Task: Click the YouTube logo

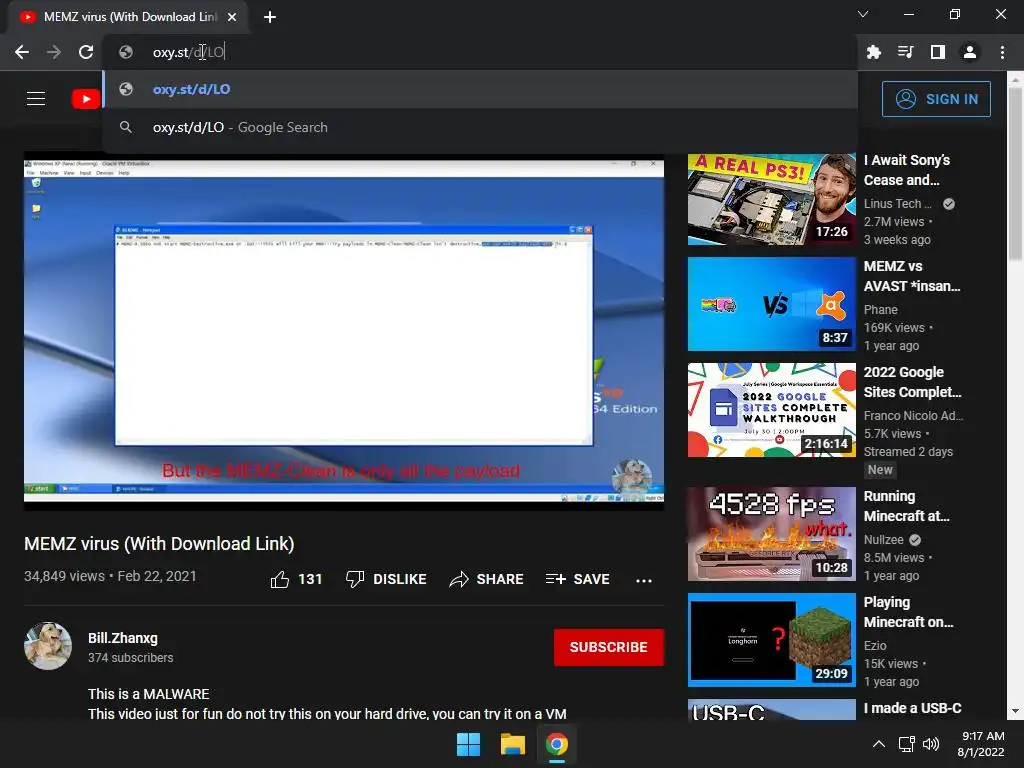Action: point(86,99)
